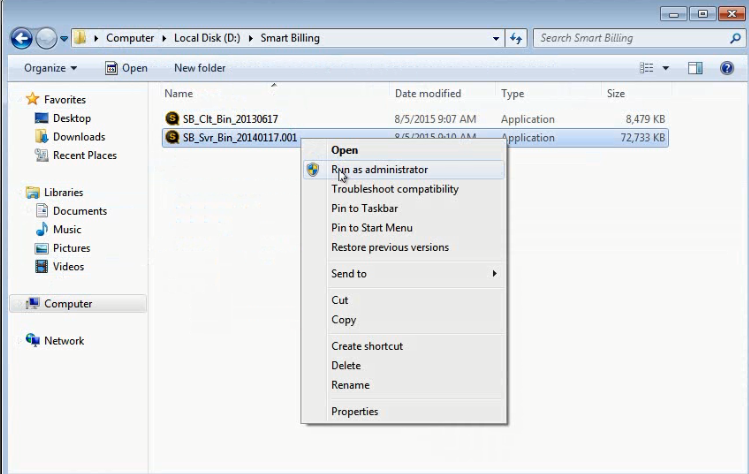This screenshot has height=474, width=749.
Task: Select Computer in the address breadcrumb
Action: 130,38
